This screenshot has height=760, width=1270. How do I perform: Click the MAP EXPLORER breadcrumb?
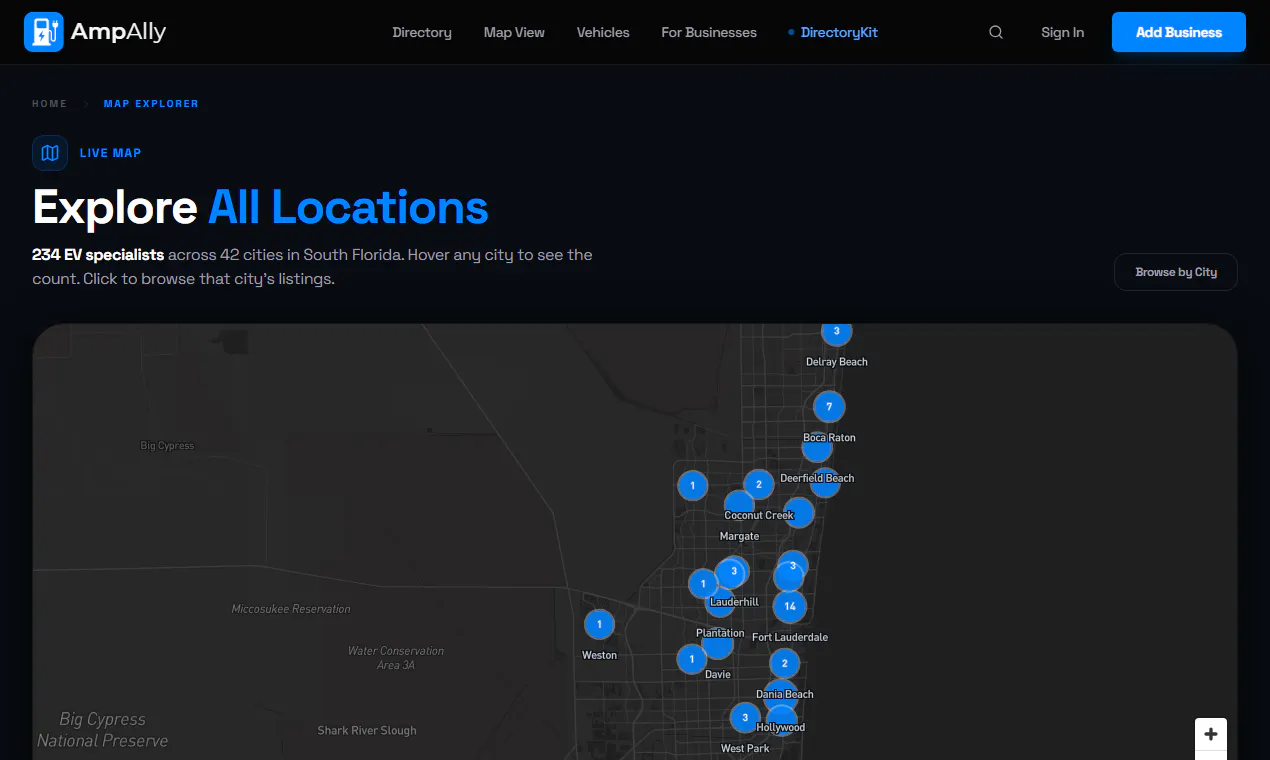pos(151,104)
